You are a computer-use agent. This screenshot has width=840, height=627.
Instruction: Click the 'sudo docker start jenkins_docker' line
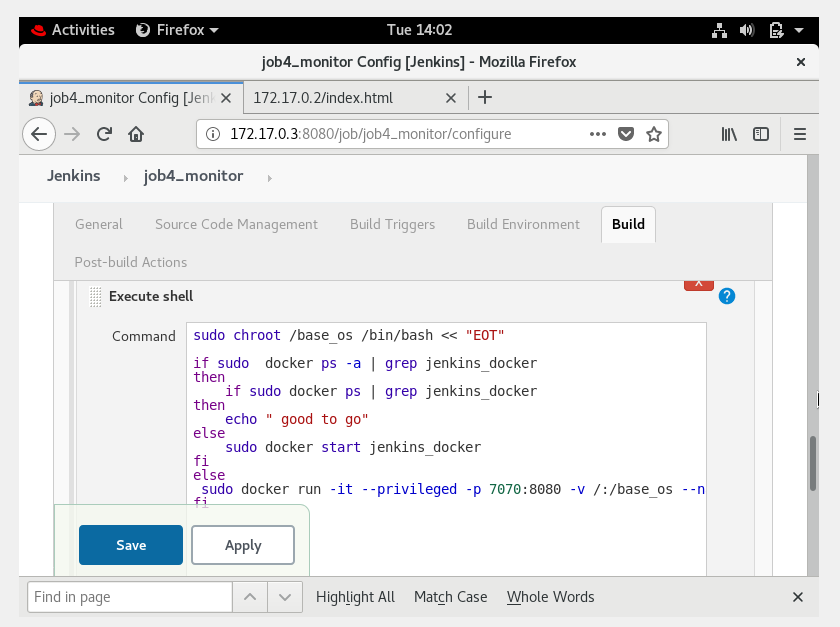[353, 447]
